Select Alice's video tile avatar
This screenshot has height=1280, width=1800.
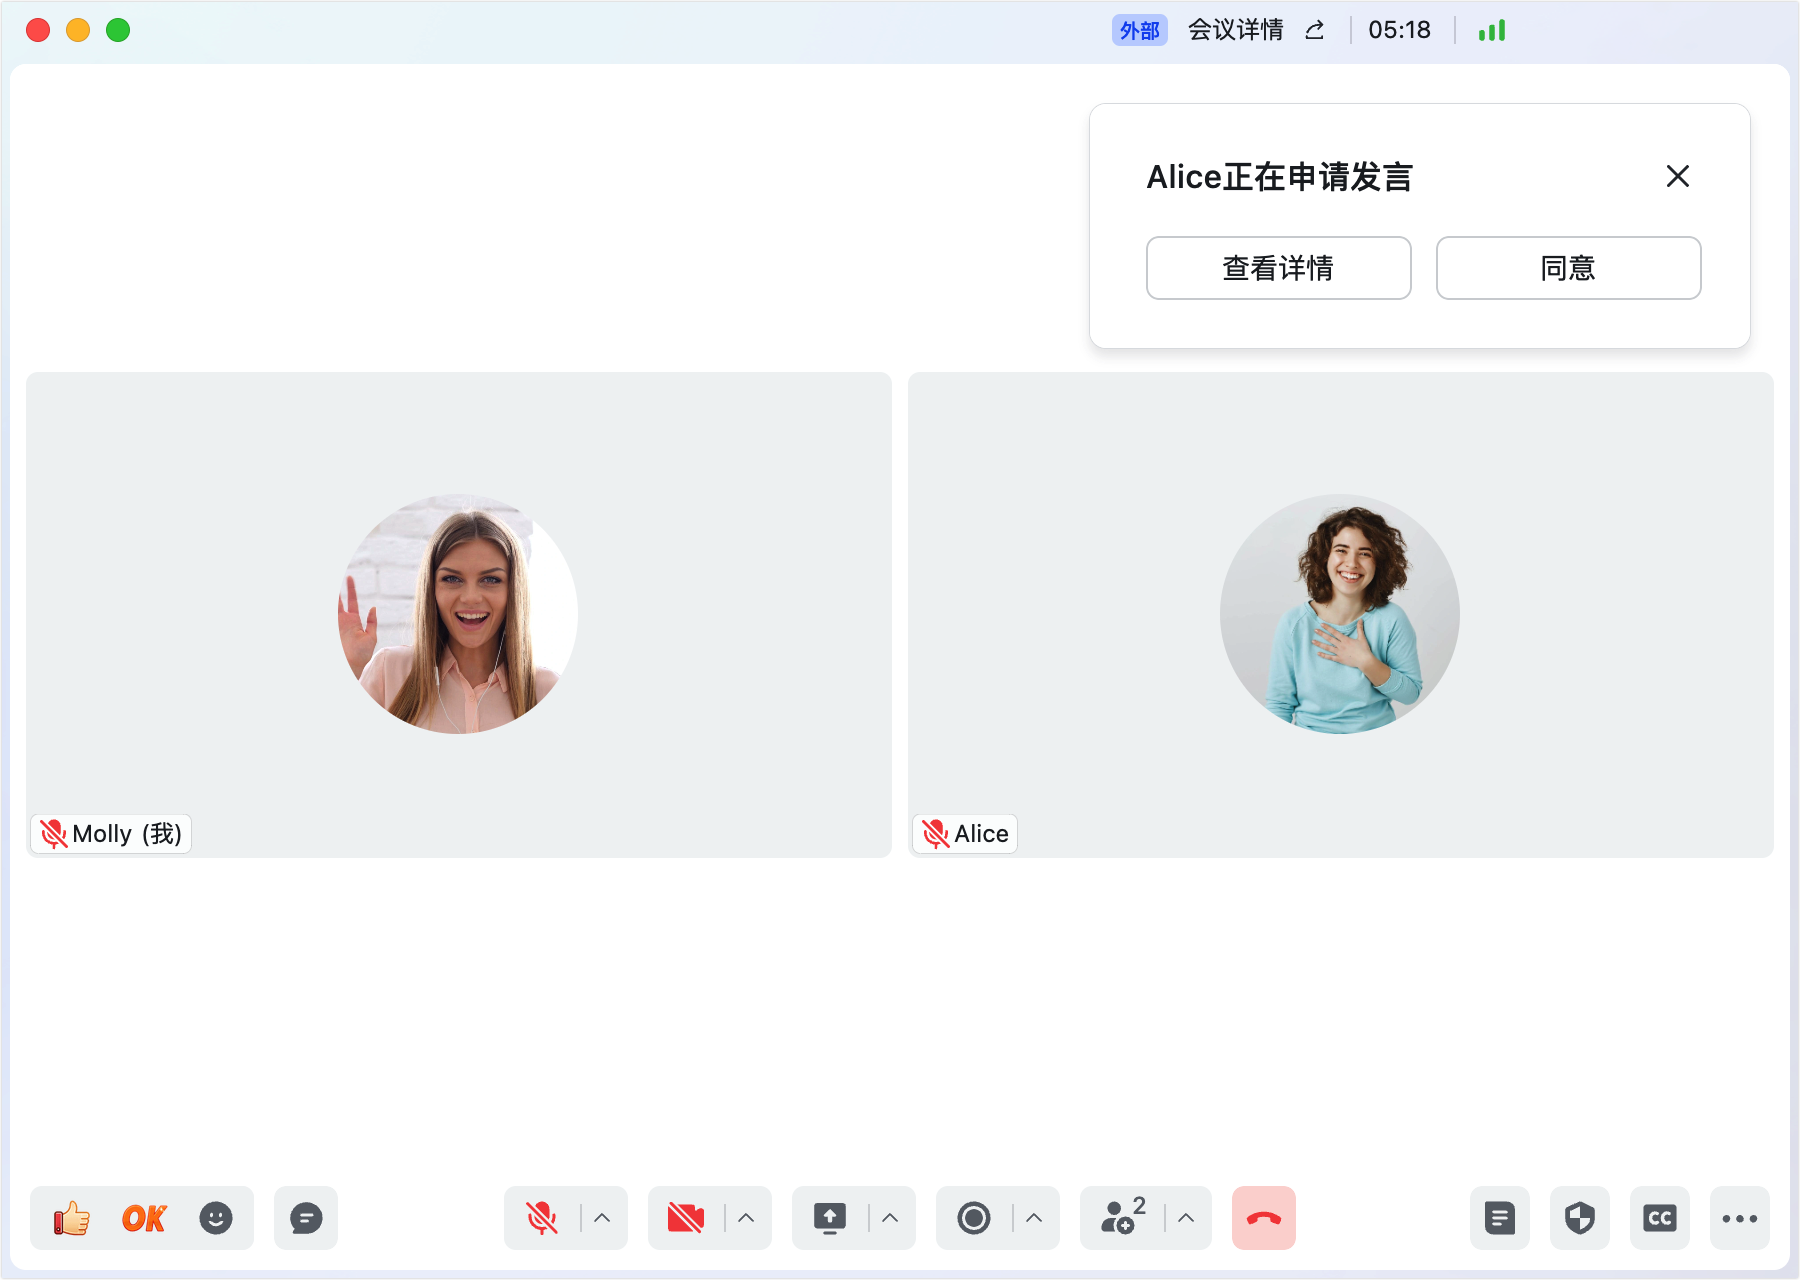pos(1340,614)
